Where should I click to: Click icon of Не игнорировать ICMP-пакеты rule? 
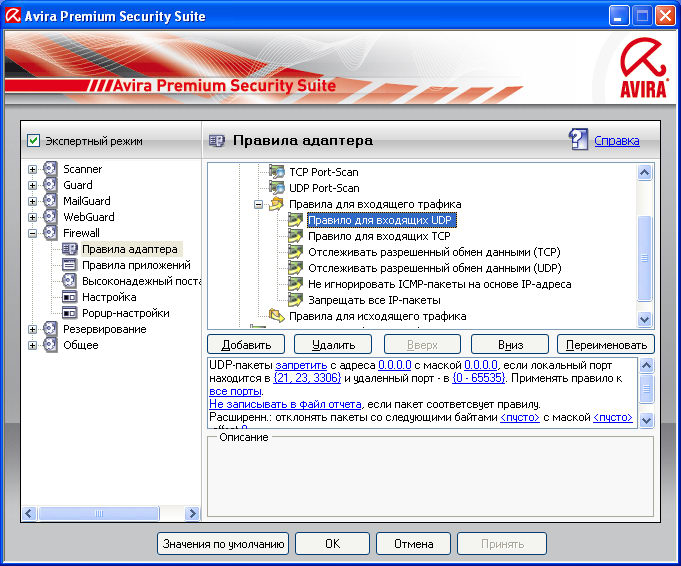295,285
